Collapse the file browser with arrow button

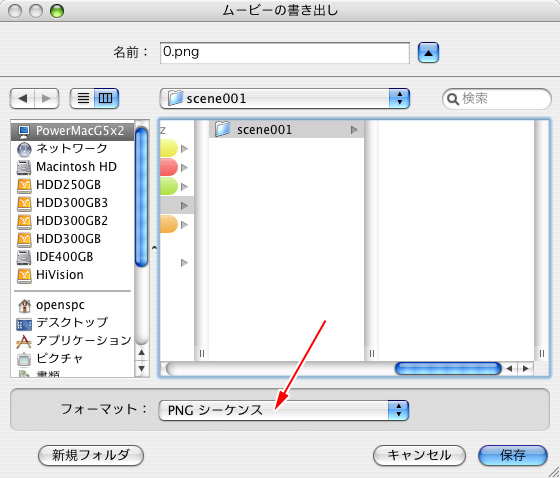(x=428, y=53)
